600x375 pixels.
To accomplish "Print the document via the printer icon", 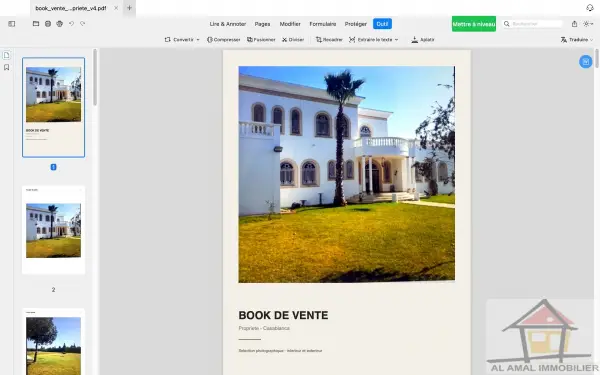I will (59, 24).
